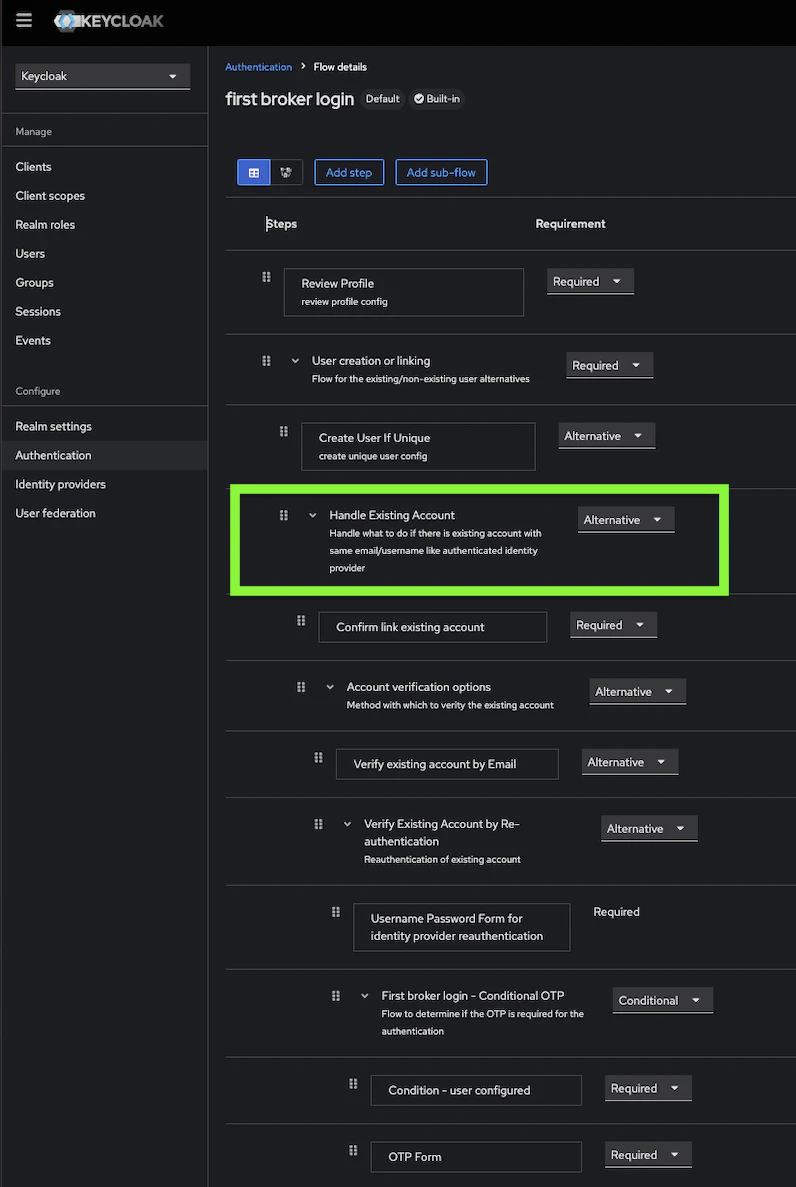The width and height of the screenshot is (796, 1187).
Task: Grab drag handle for Review Profile
Action: (x=266, y=277)
